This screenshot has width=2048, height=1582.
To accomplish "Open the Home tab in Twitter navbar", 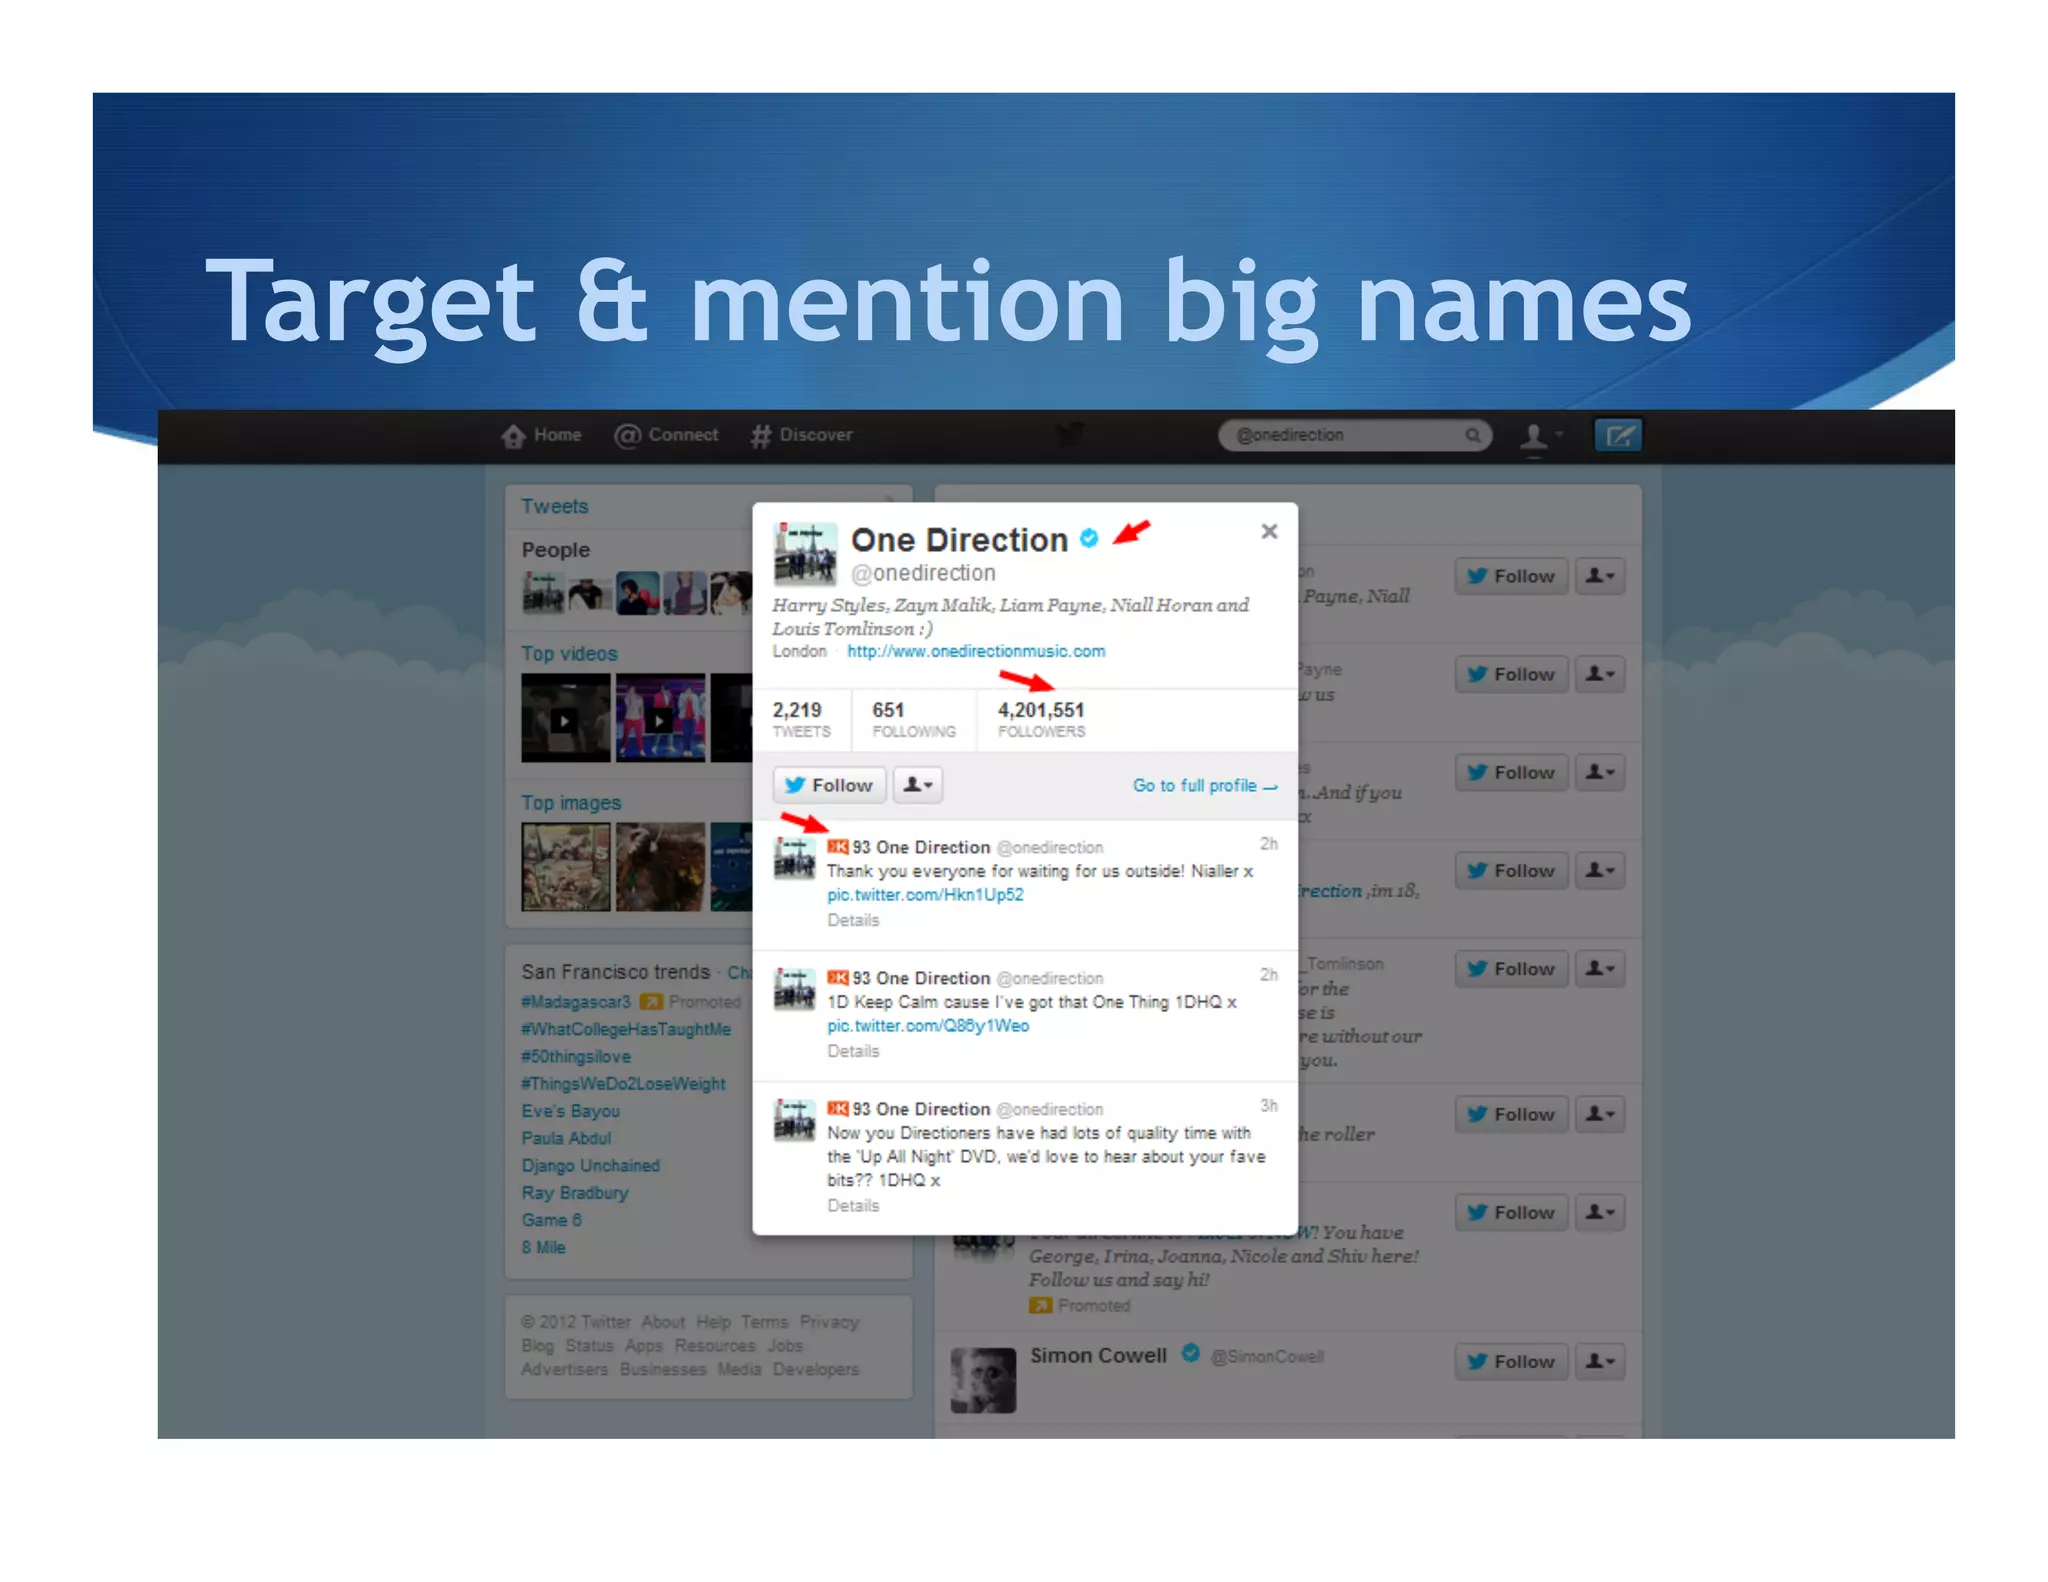I will [541, 435].
